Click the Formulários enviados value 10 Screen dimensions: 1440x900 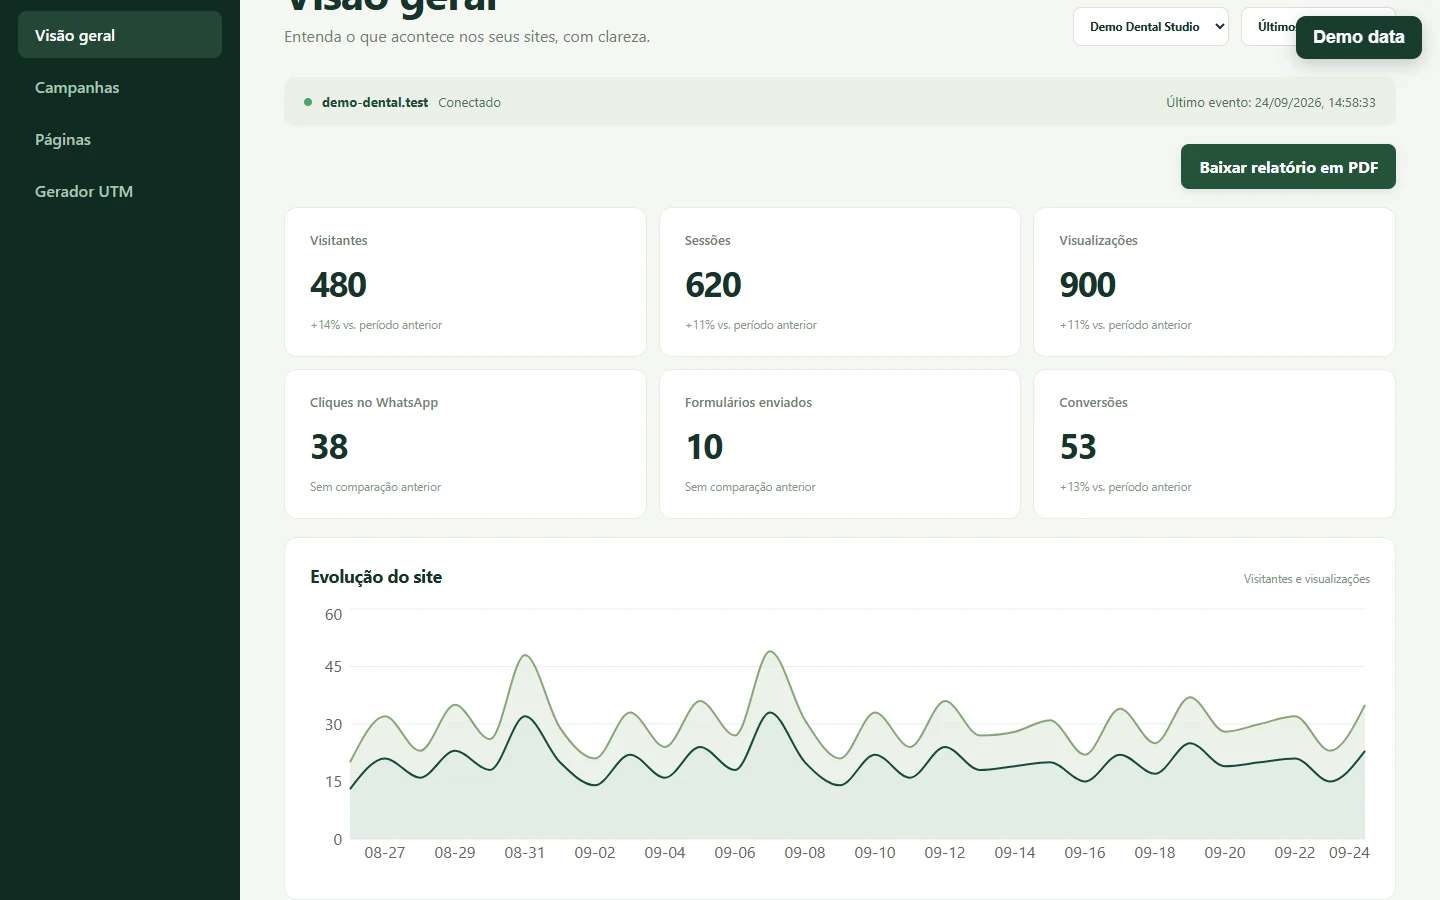(x=704, y=446)
